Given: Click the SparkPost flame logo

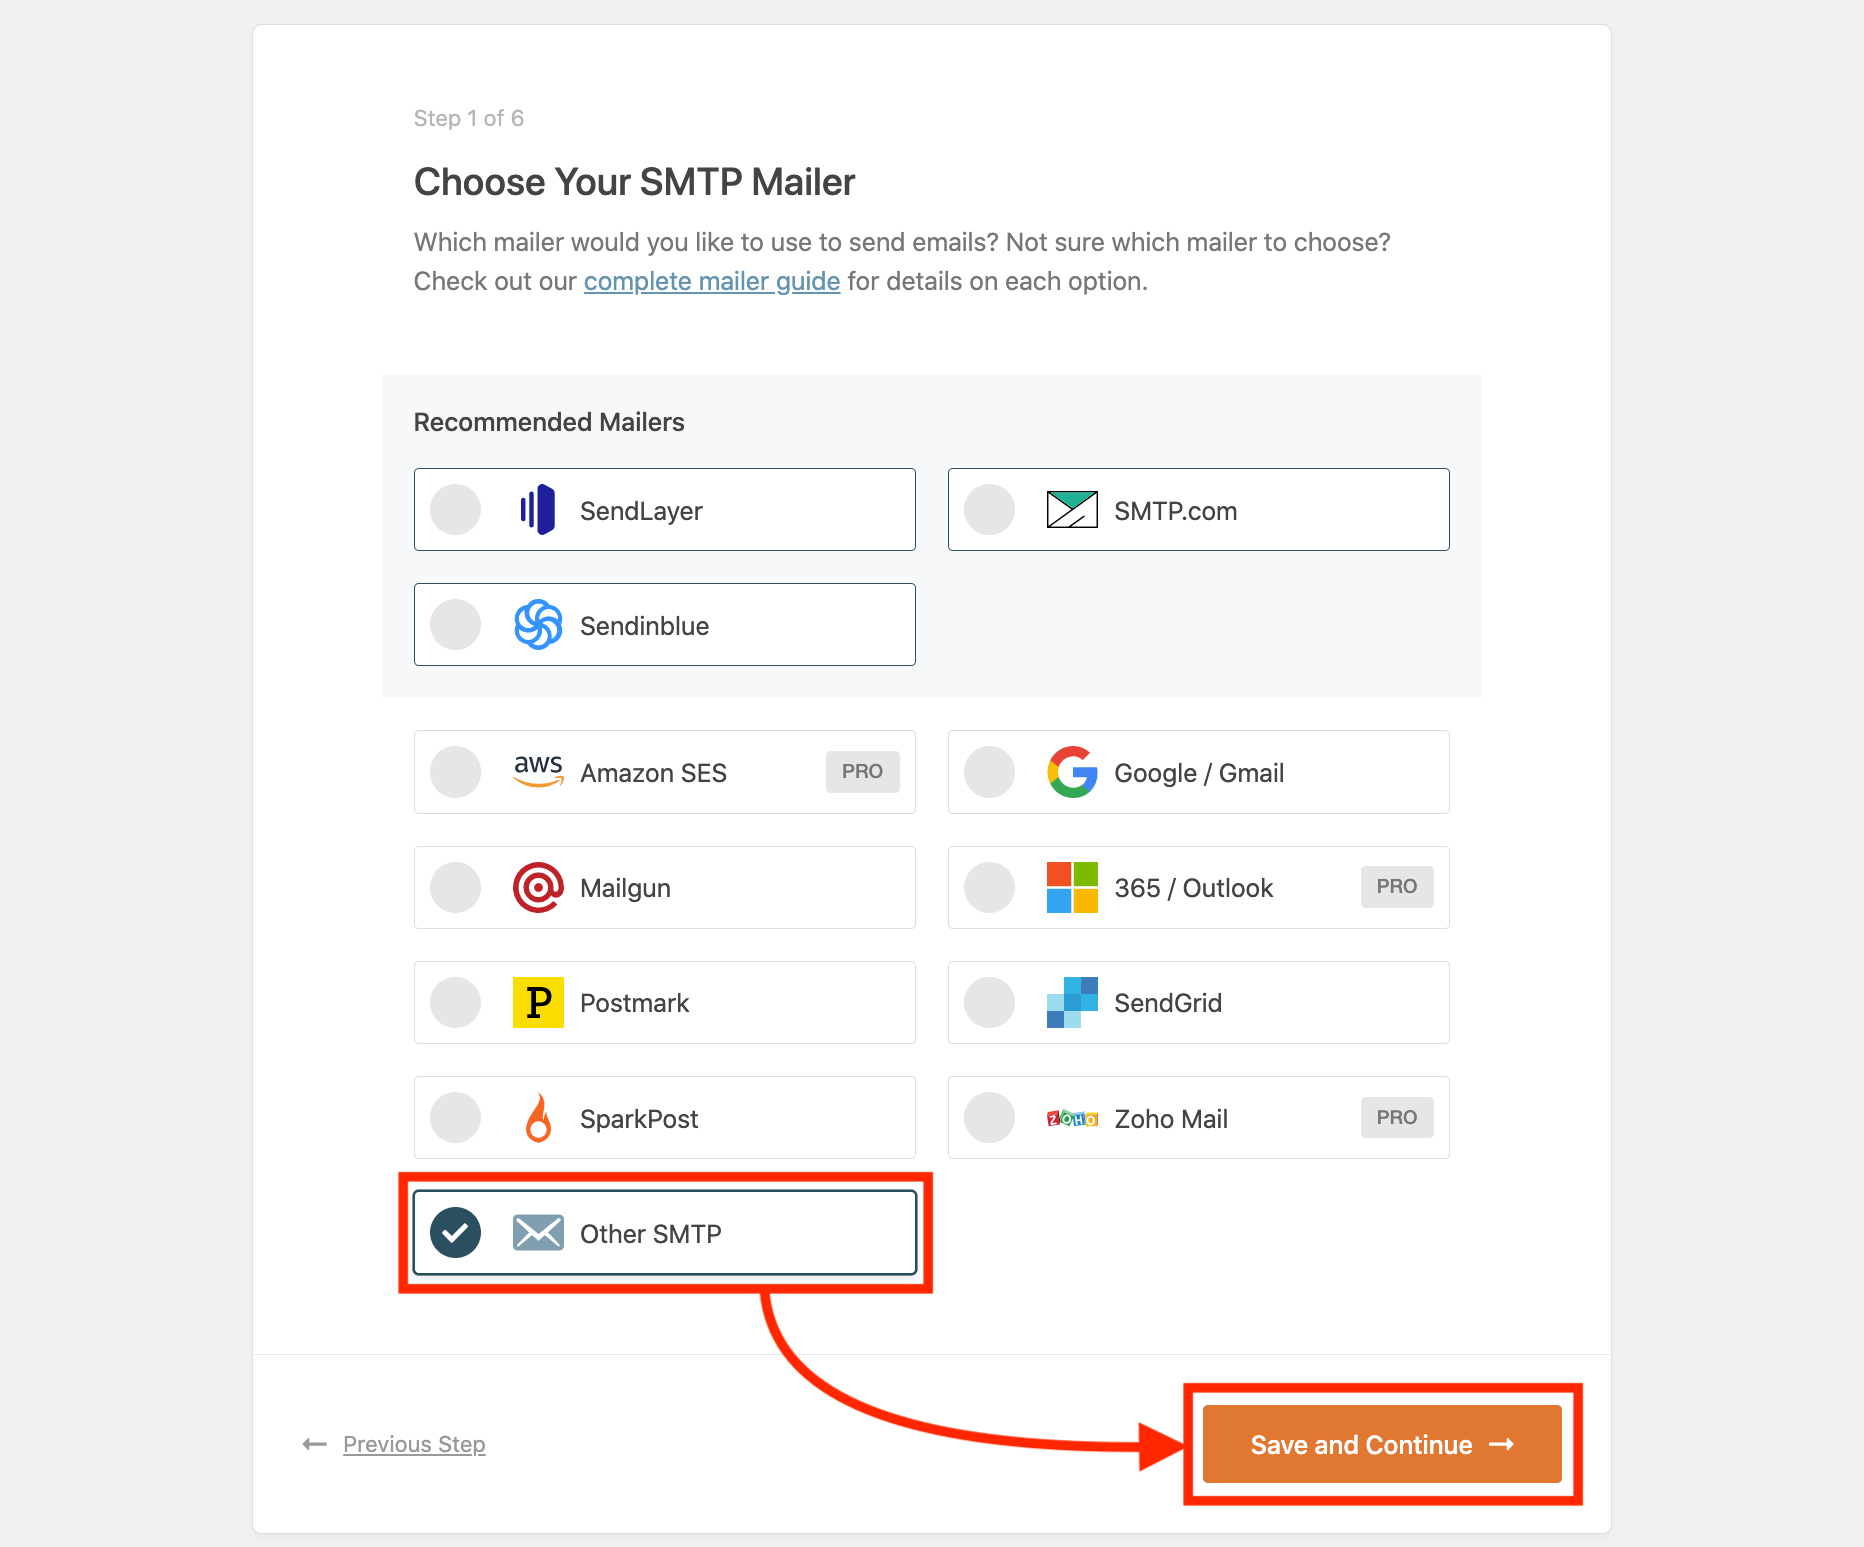Looking at the screenshot, I should click(x=538, y=1118).
